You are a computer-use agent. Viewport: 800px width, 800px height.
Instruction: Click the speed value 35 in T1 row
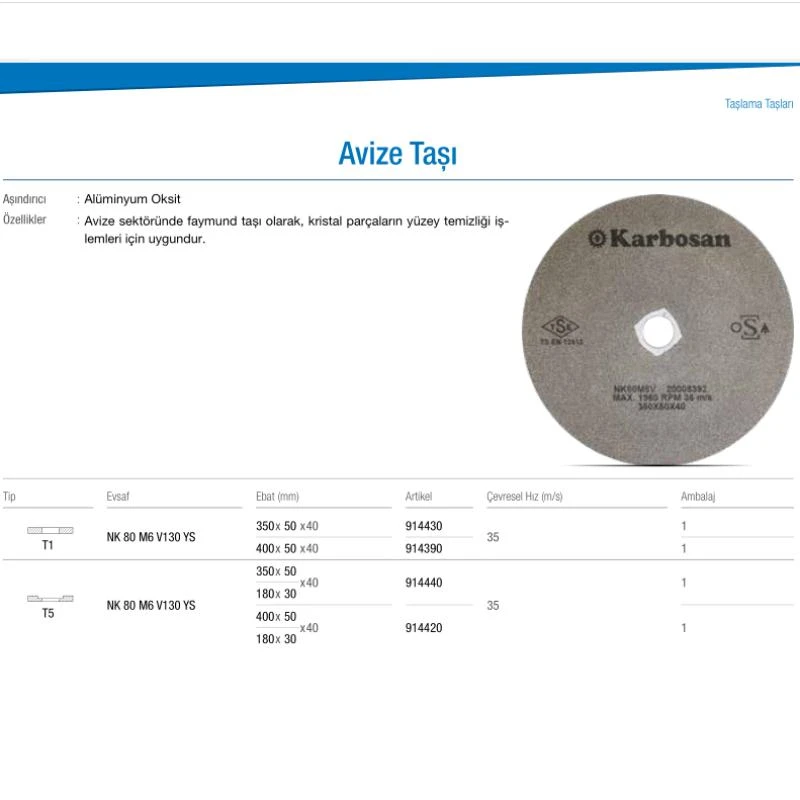point(492,537)
